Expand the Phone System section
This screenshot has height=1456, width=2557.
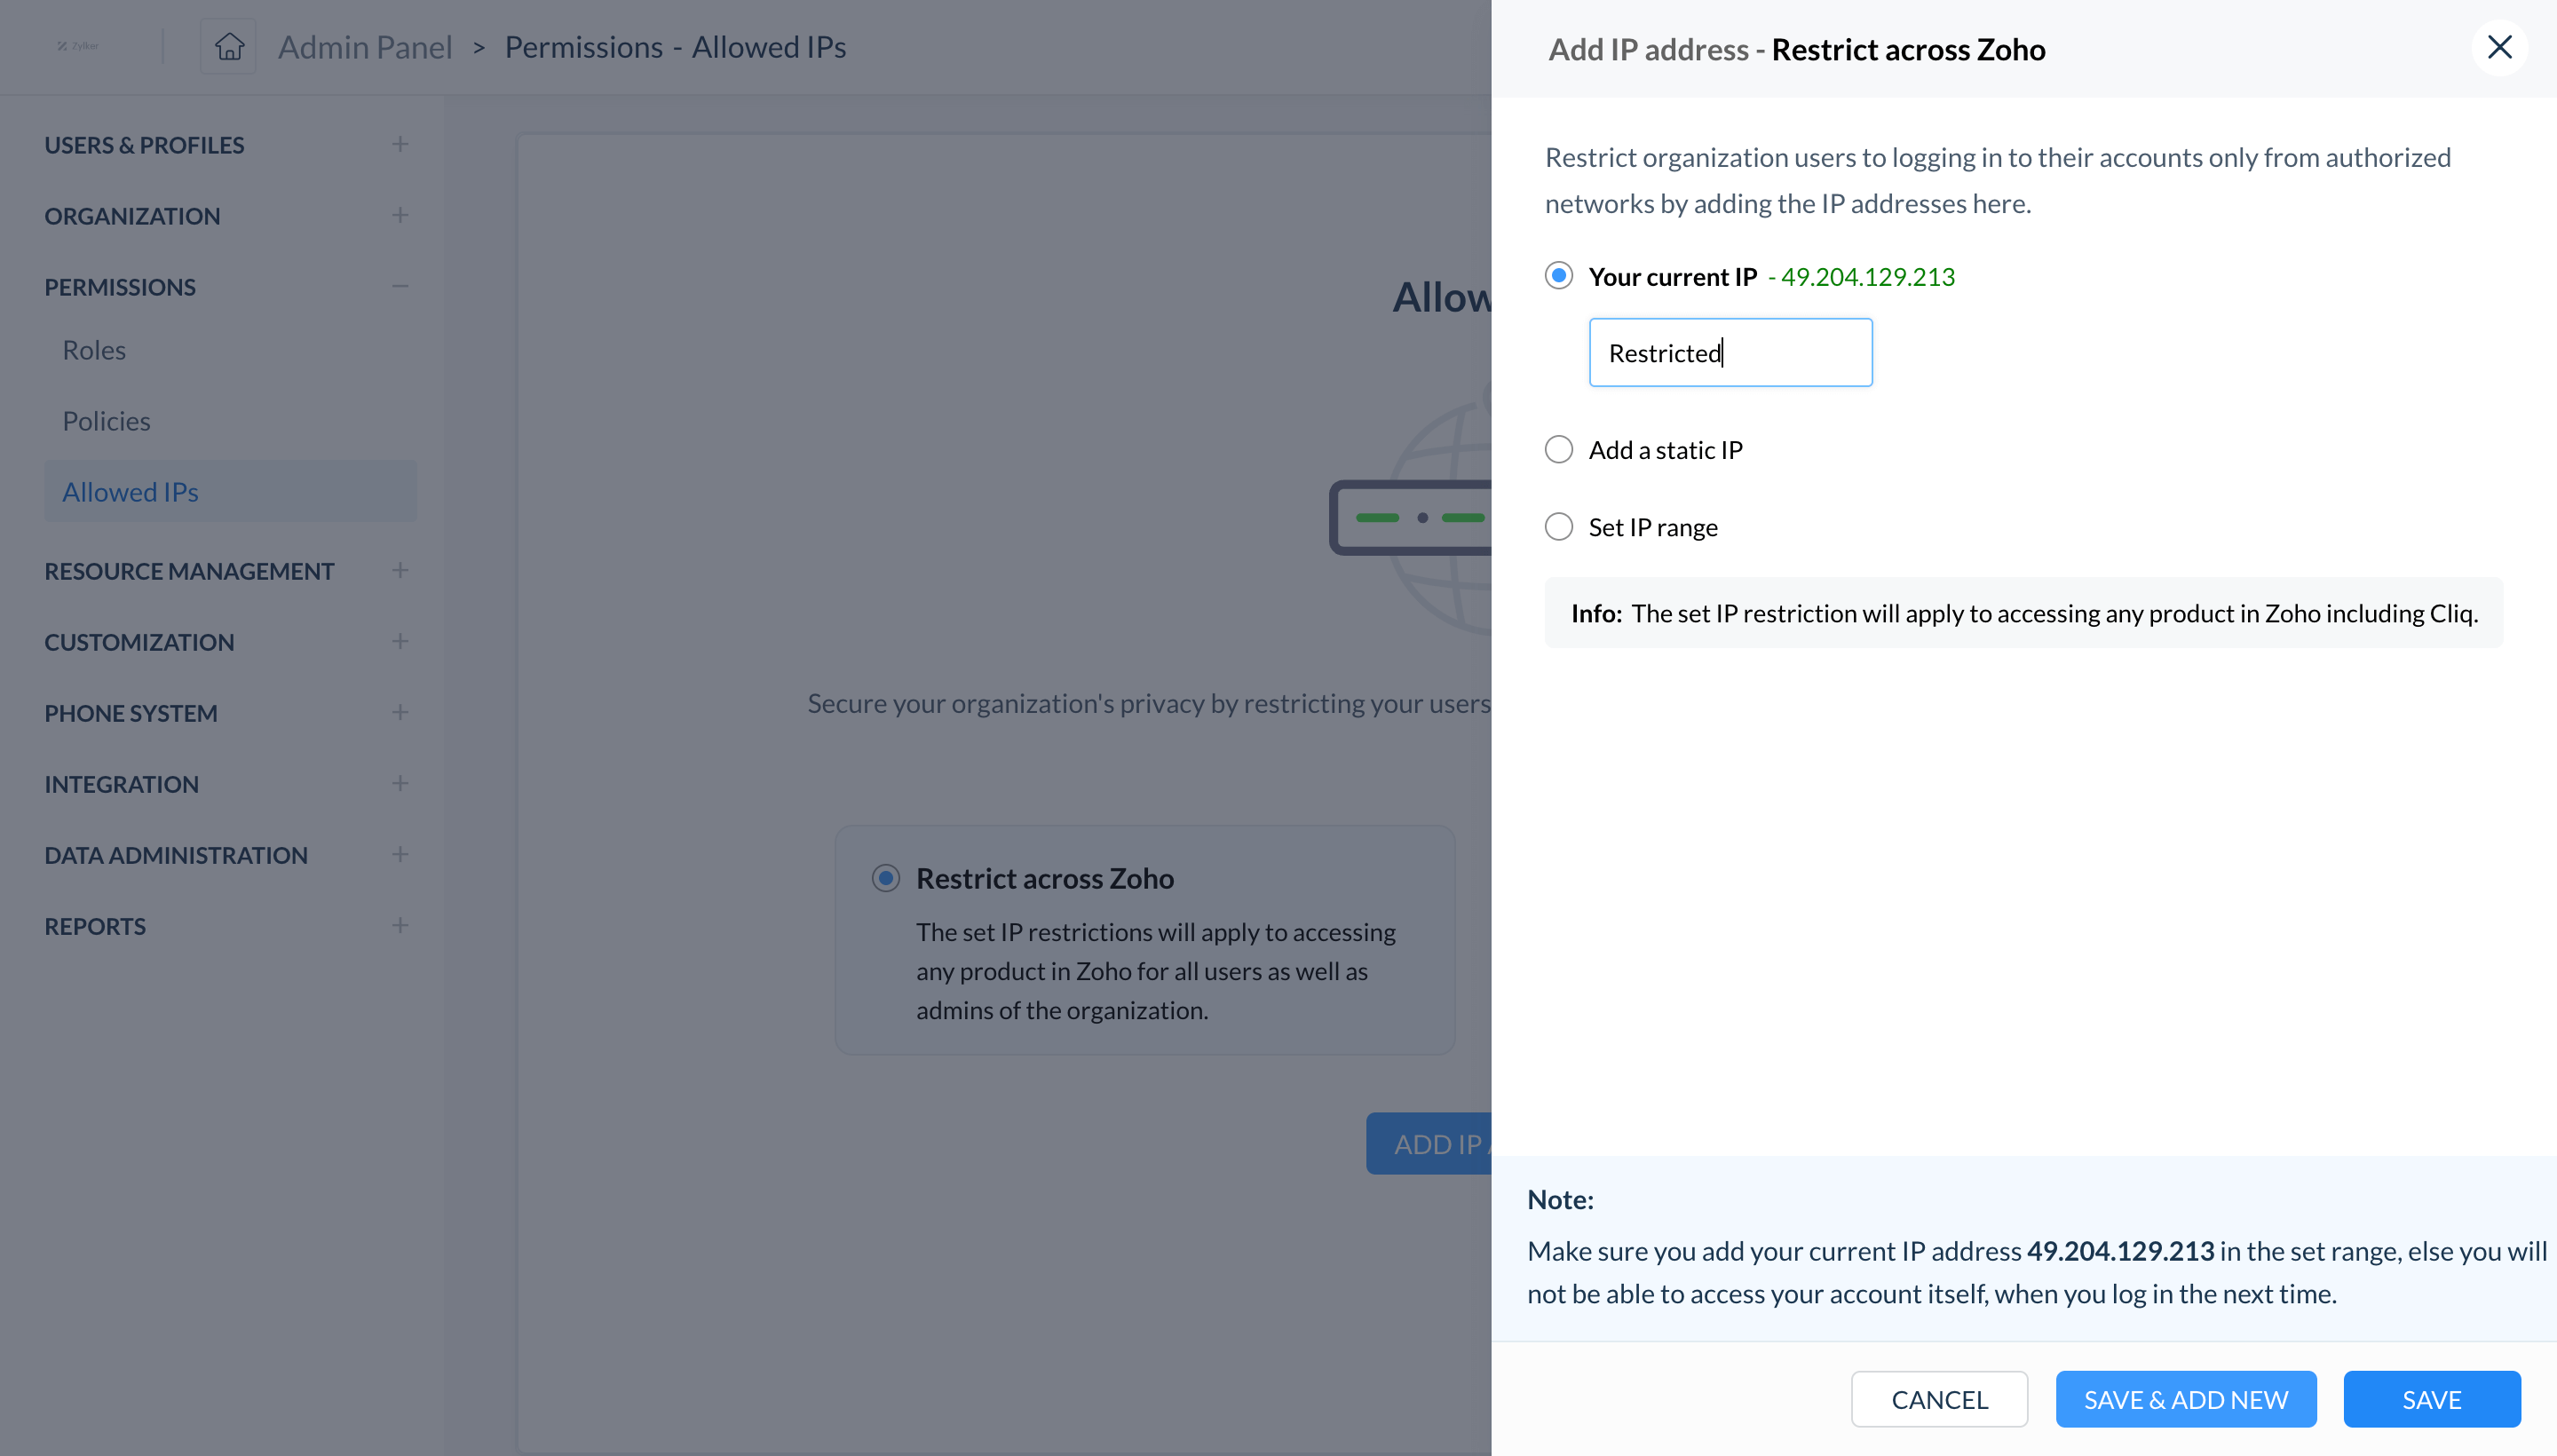coord(399,711)
